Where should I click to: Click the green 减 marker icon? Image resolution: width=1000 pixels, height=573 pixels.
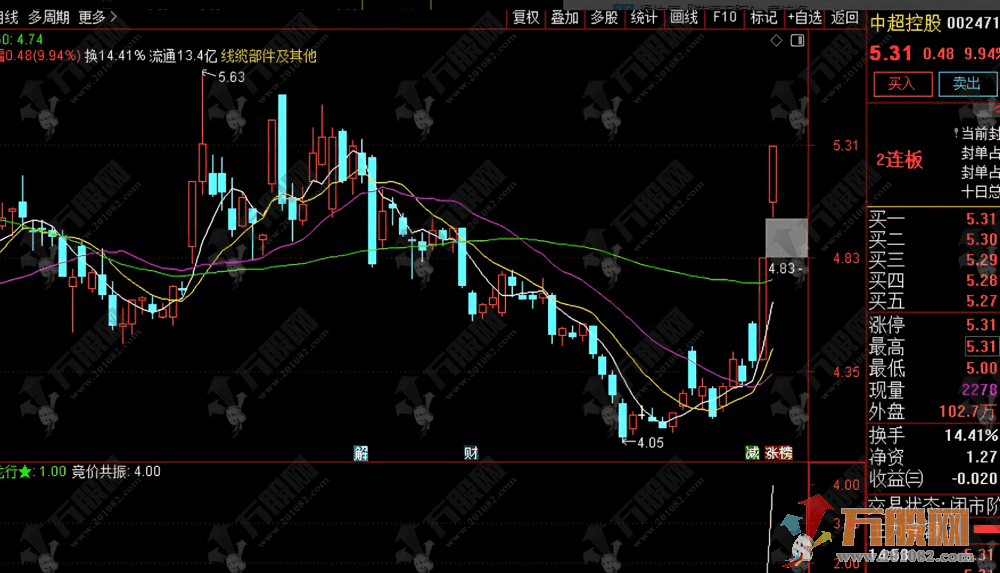click(x=752, y=453)
